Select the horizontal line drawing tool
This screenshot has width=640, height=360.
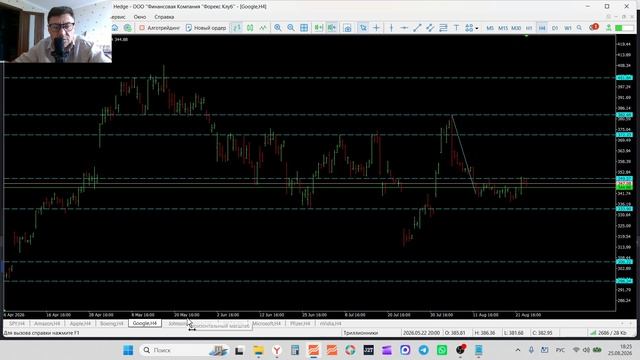tap(404, 28)
